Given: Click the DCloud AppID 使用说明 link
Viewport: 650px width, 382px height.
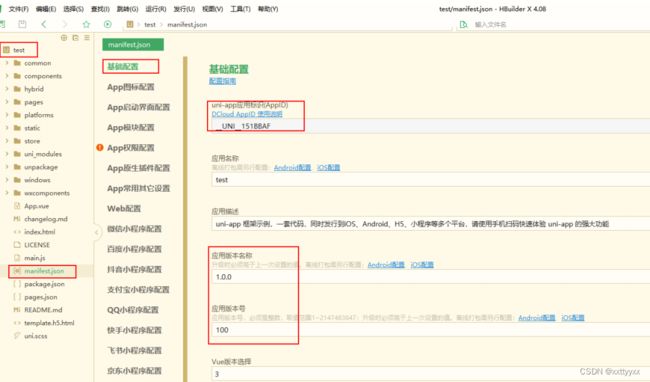Looking at the screenshot, I should tap(247, 114).
